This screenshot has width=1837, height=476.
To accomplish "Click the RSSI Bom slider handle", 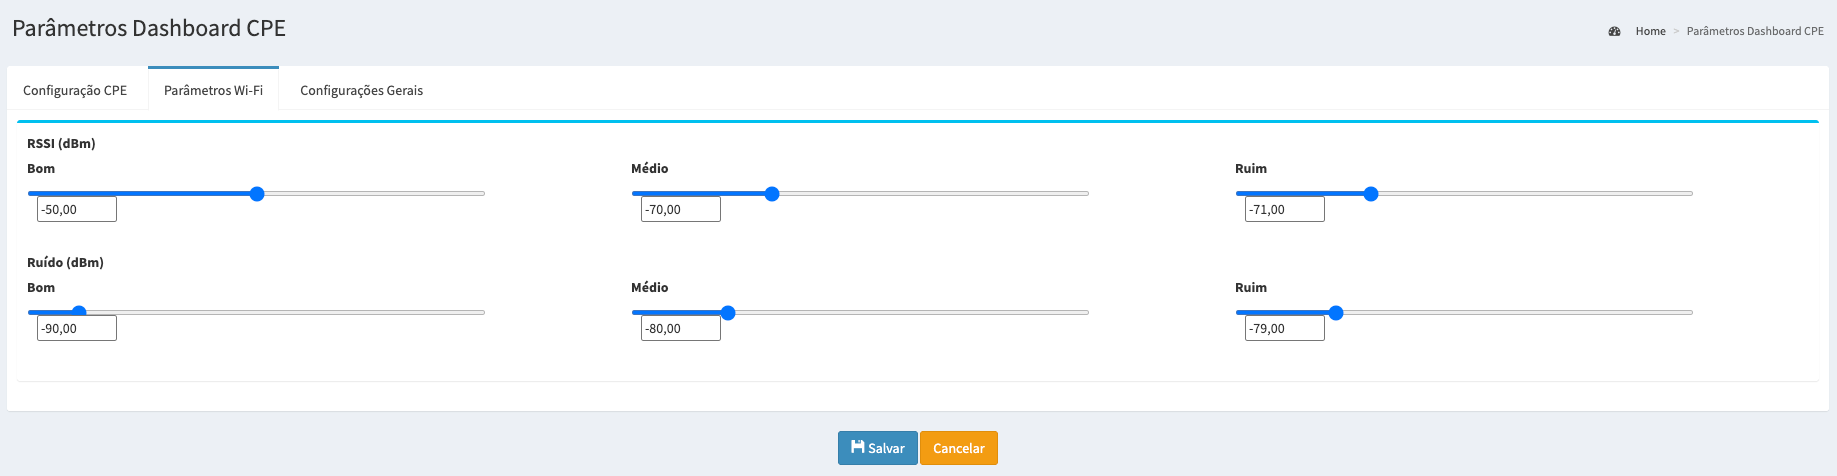I will [257, 194].
